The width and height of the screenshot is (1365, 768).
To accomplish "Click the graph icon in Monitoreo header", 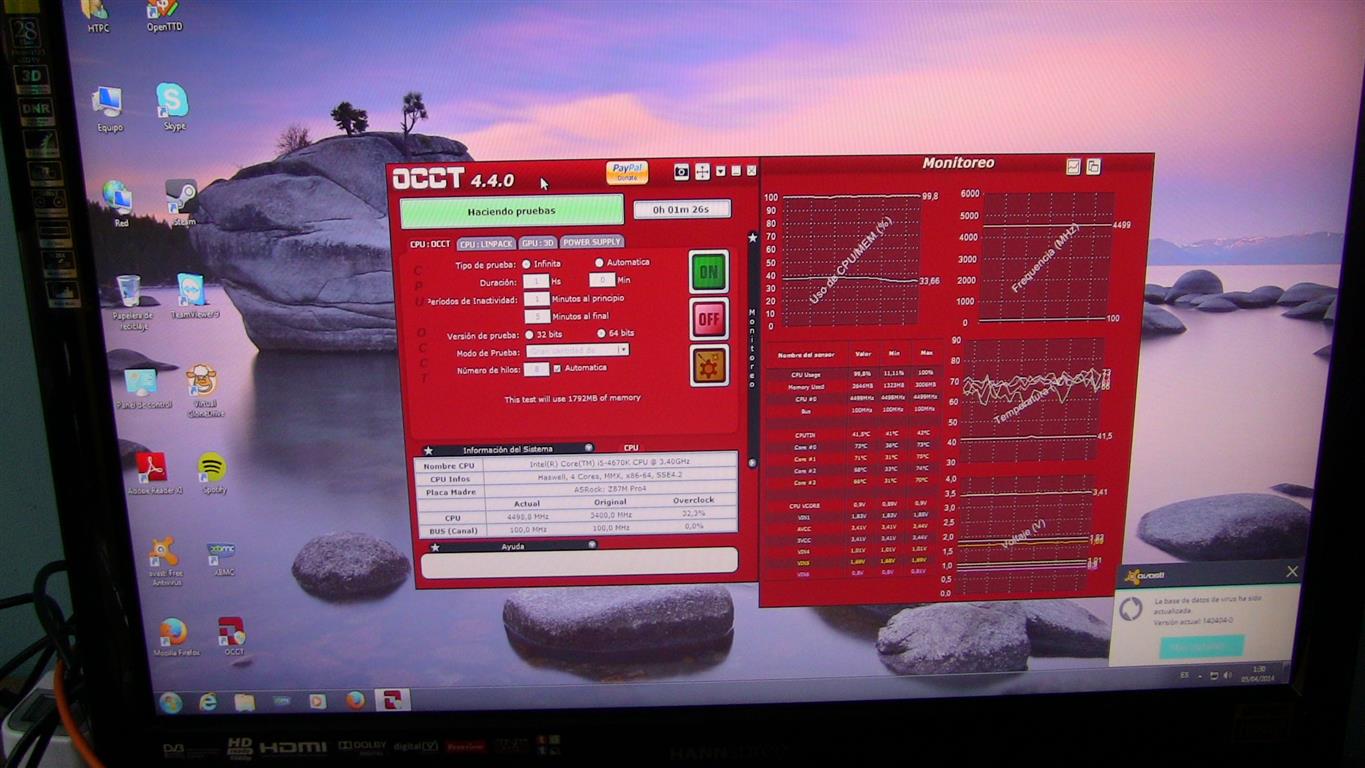I will 1073,167.
